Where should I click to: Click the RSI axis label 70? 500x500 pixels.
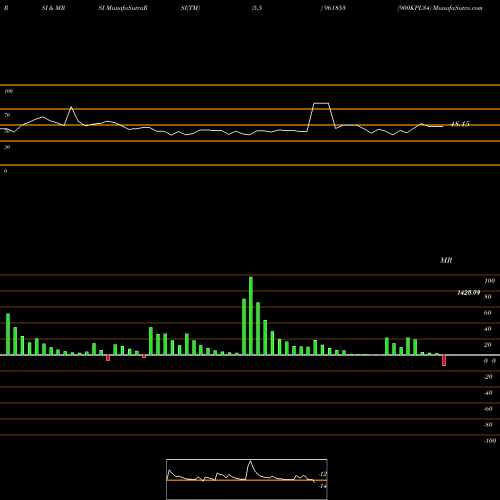coord(7,115)
